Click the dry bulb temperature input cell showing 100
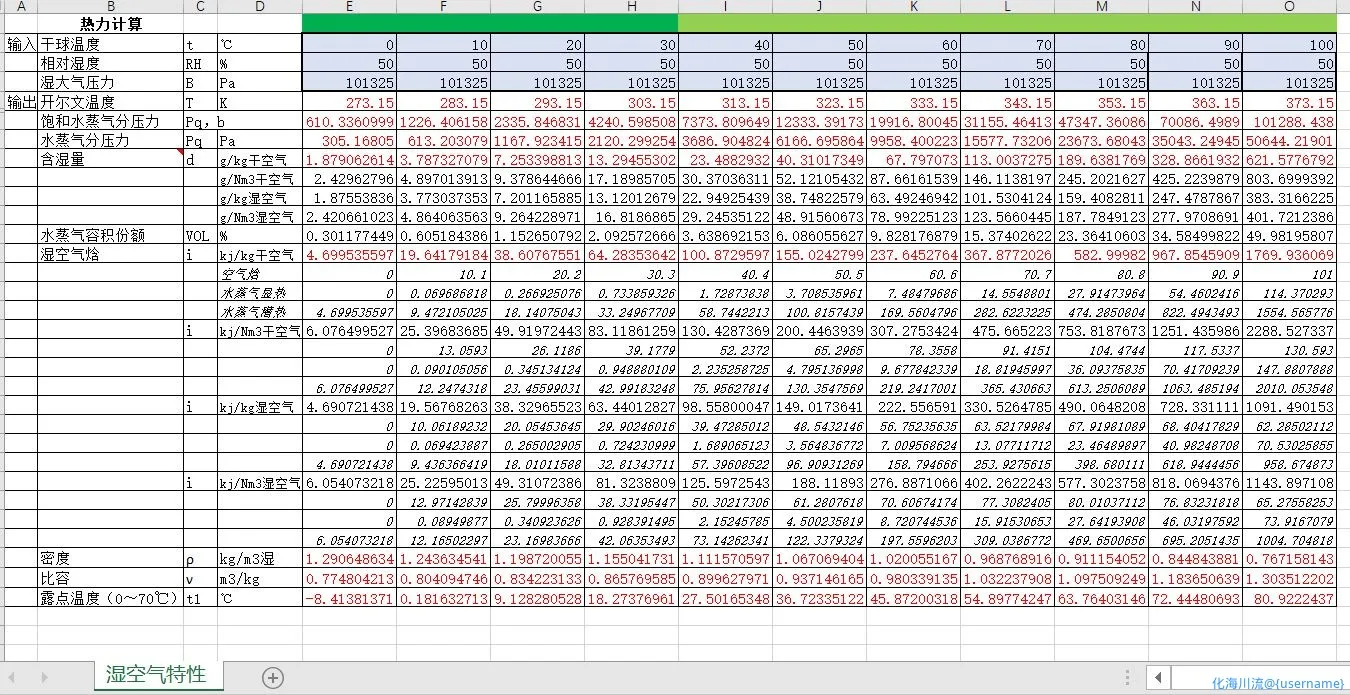The height and width of the screenshot is (695, 1350). (1289, 44)
